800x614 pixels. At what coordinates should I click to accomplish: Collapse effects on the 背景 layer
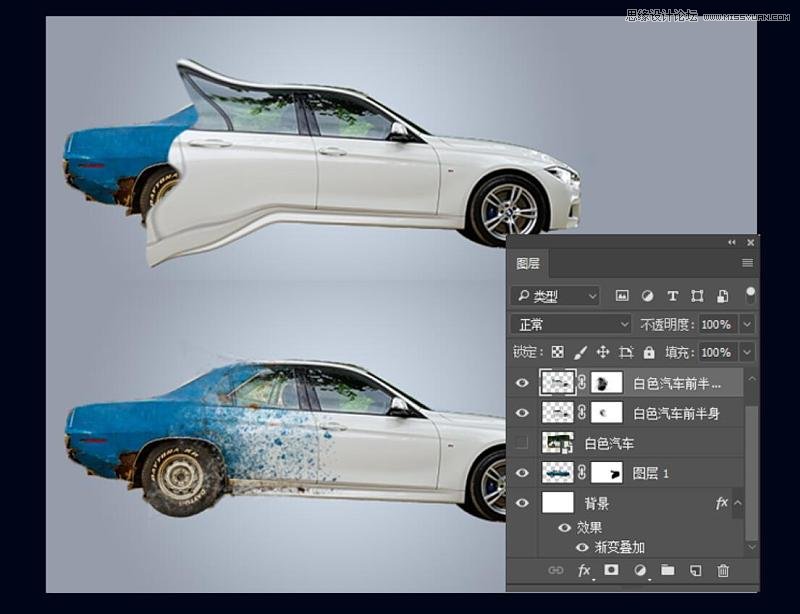coord(738,503)
